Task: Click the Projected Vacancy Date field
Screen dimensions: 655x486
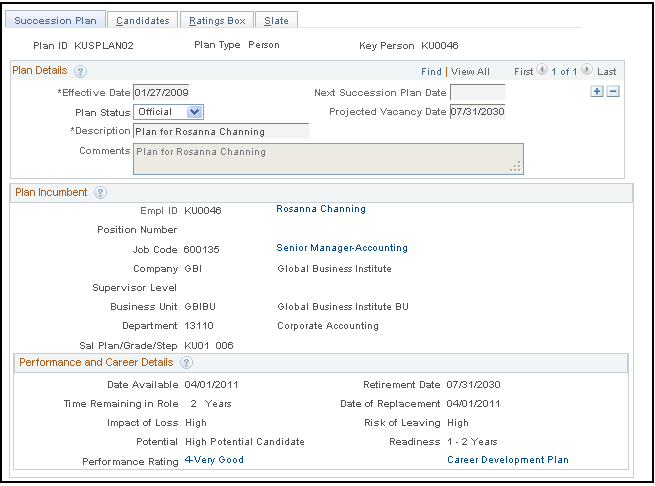Action: [477, 112]
